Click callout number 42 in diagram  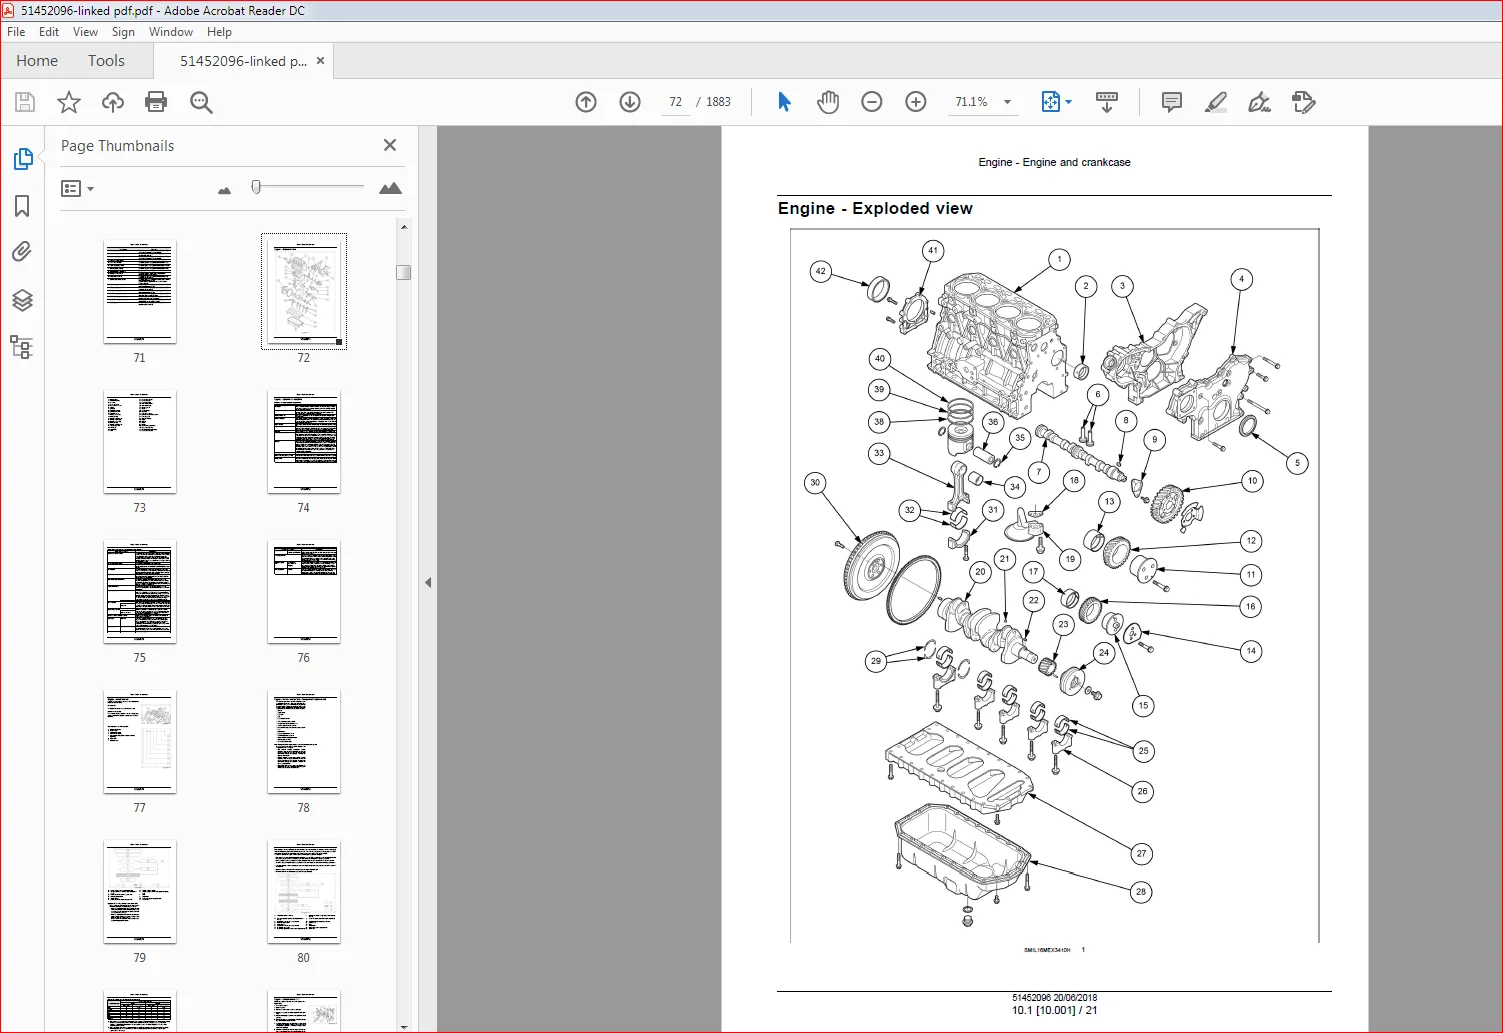click(821, 271)
